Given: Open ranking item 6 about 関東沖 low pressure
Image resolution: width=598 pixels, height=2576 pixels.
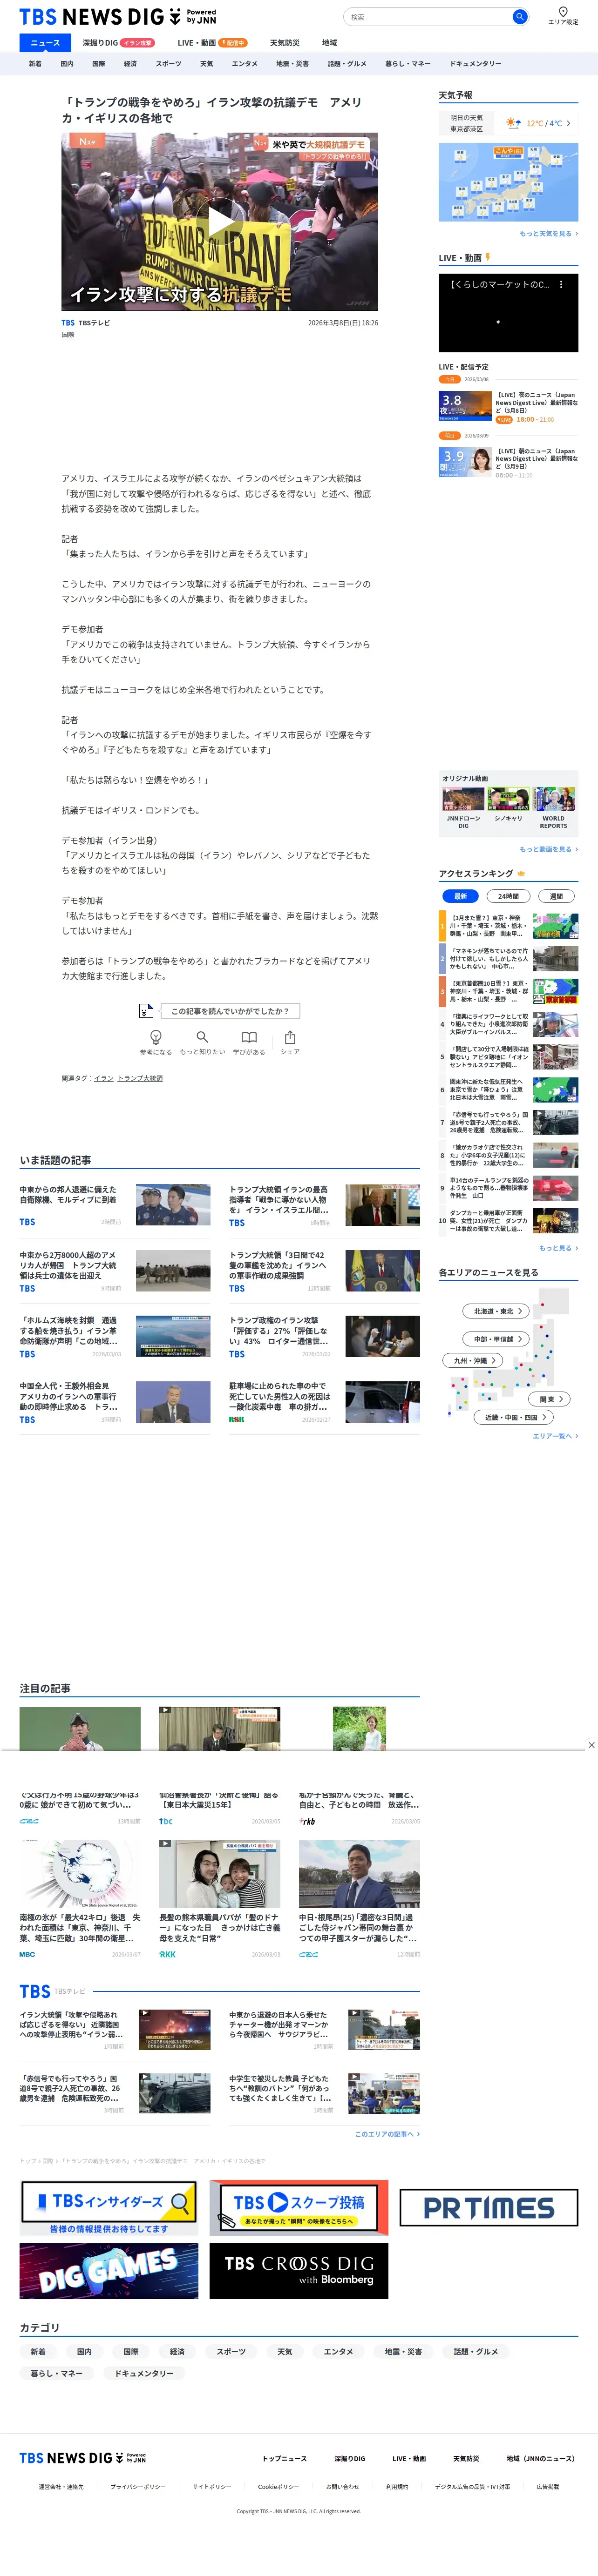Looking at the screenshot, I should (508, 1089).
